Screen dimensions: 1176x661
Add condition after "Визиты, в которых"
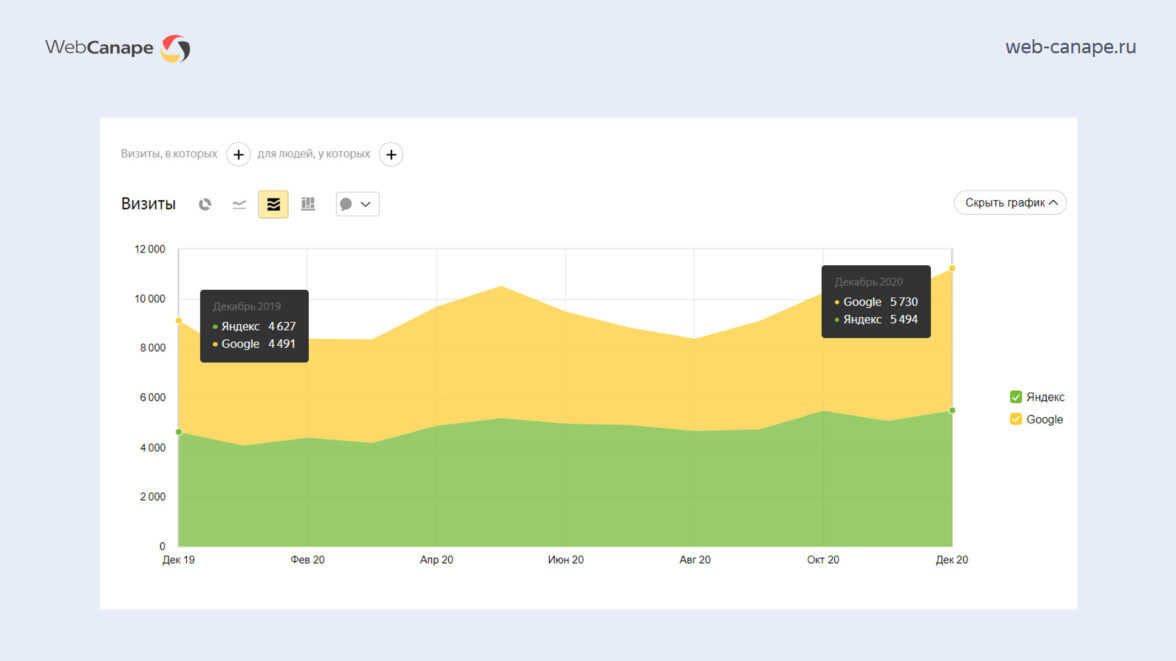tap(238, 154)
